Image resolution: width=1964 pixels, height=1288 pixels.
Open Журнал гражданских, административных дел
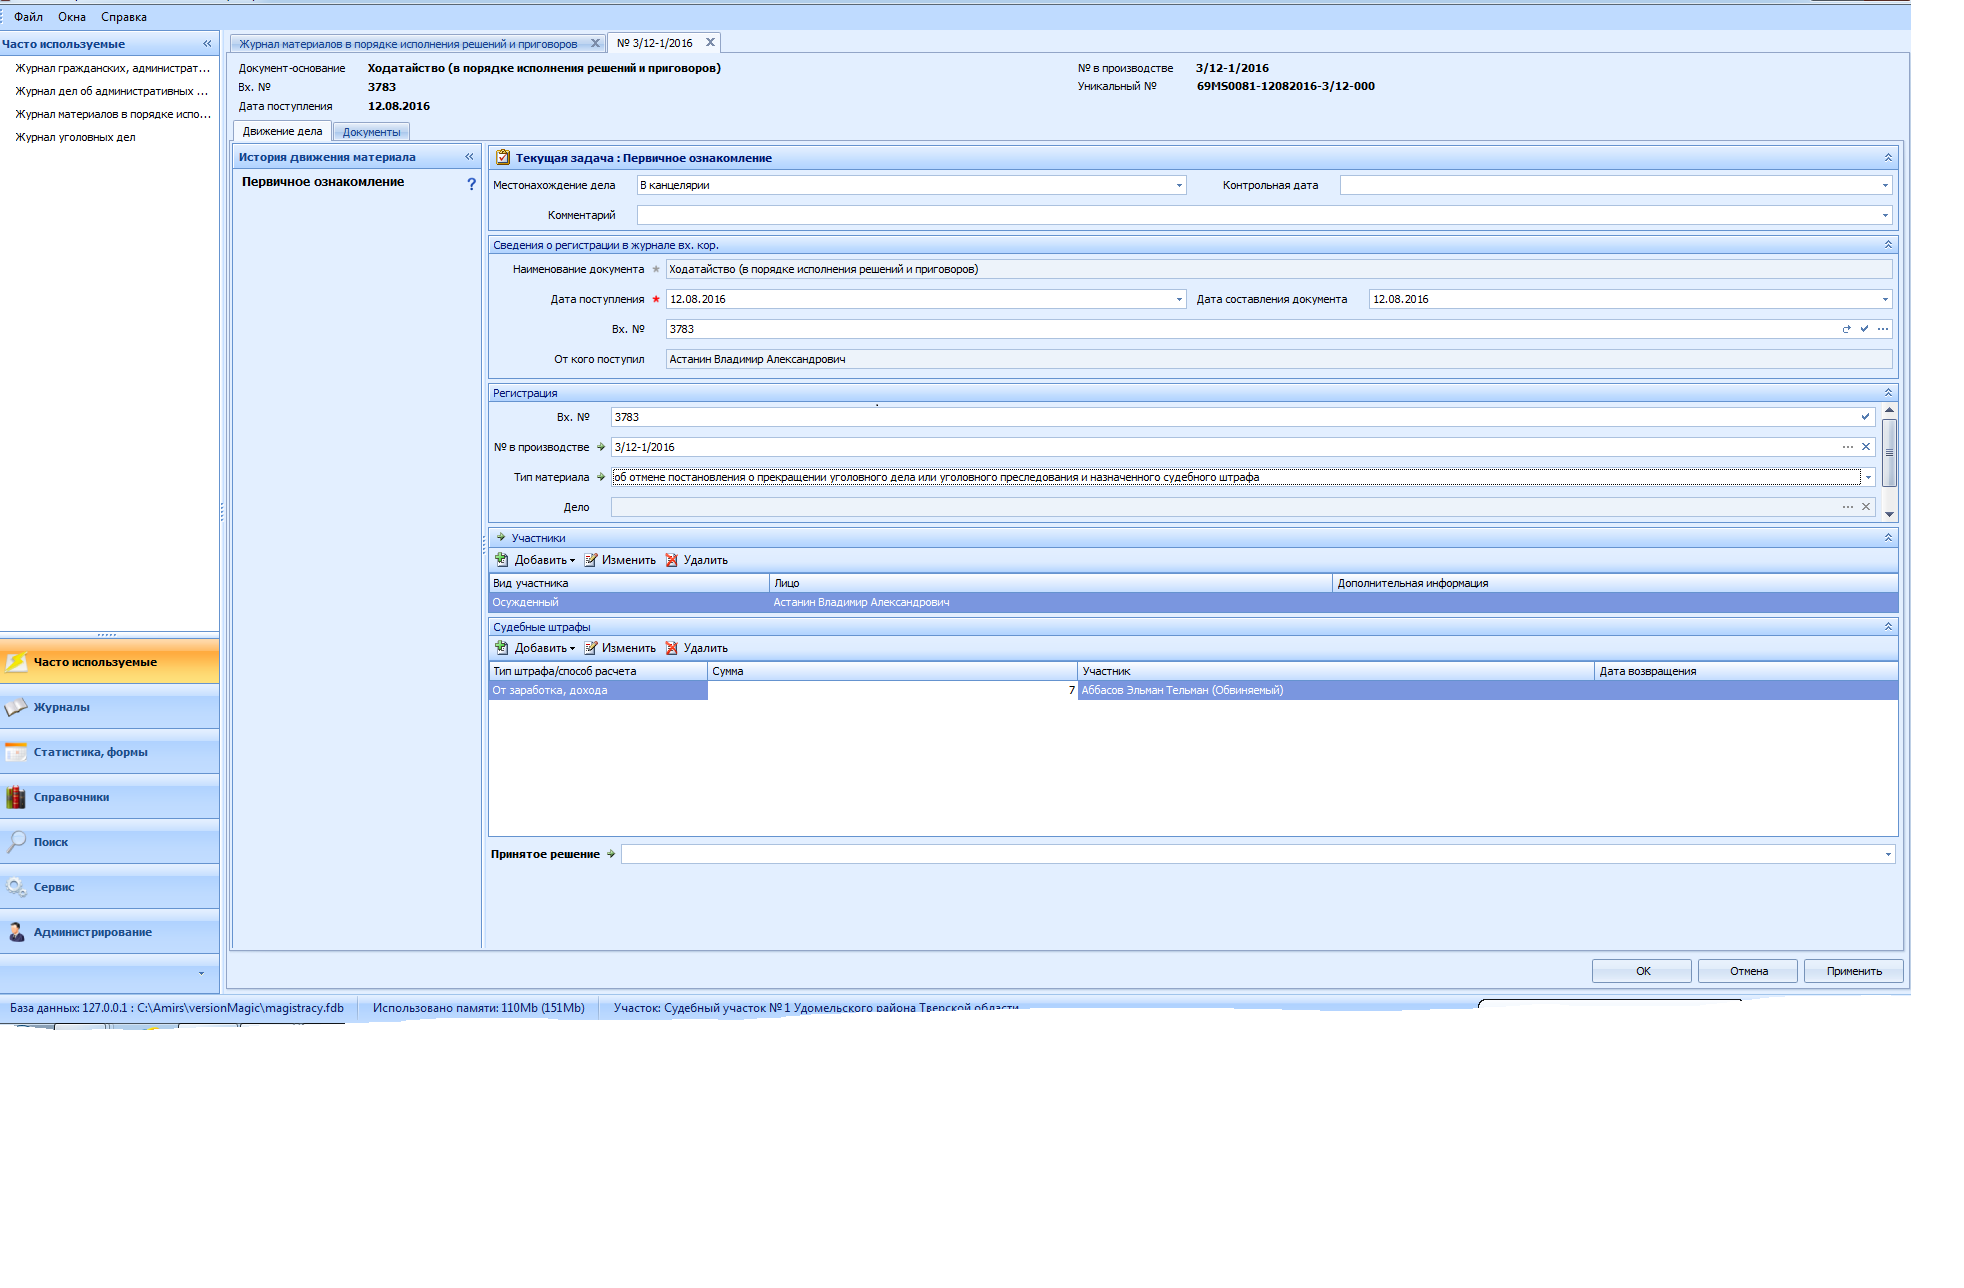pyautogui.click(x=112, y=68)
